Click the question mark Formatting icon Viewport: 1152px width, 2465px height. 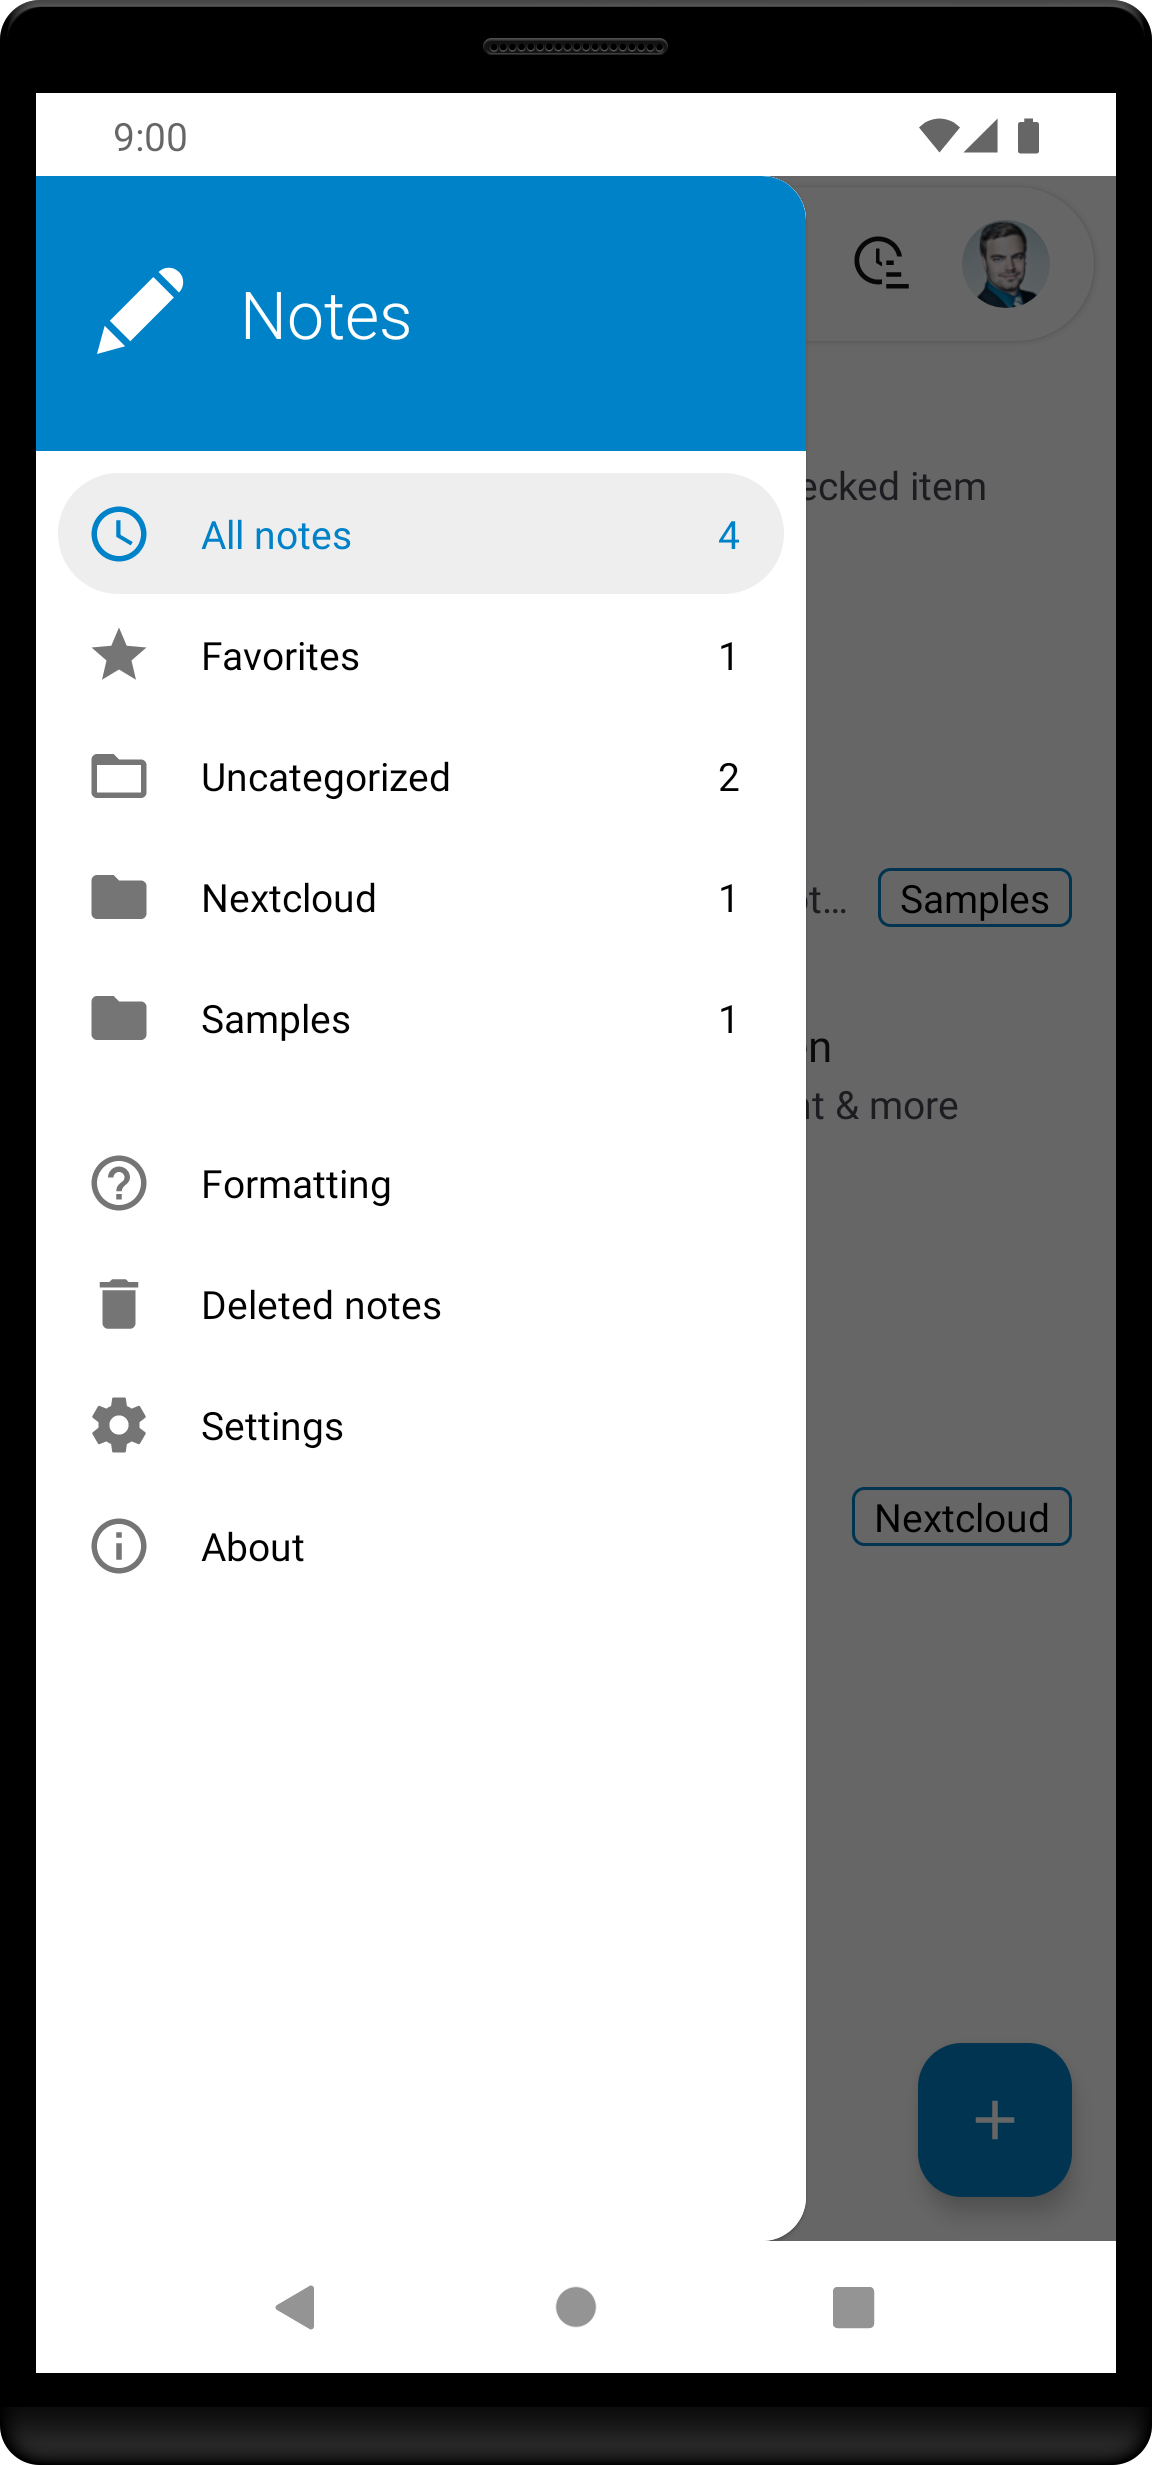coord(119,1183)
